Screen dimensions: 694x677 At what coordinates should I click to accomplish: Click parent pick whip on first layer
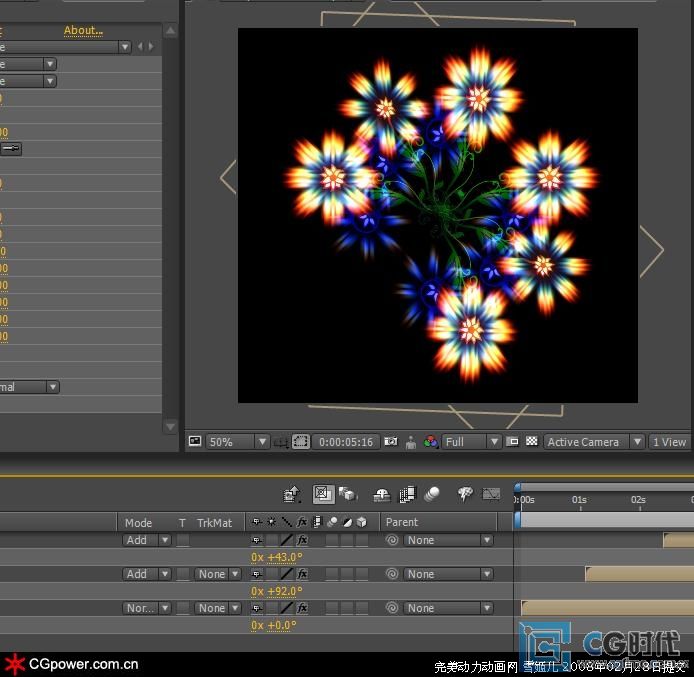[x=392, y=540]
